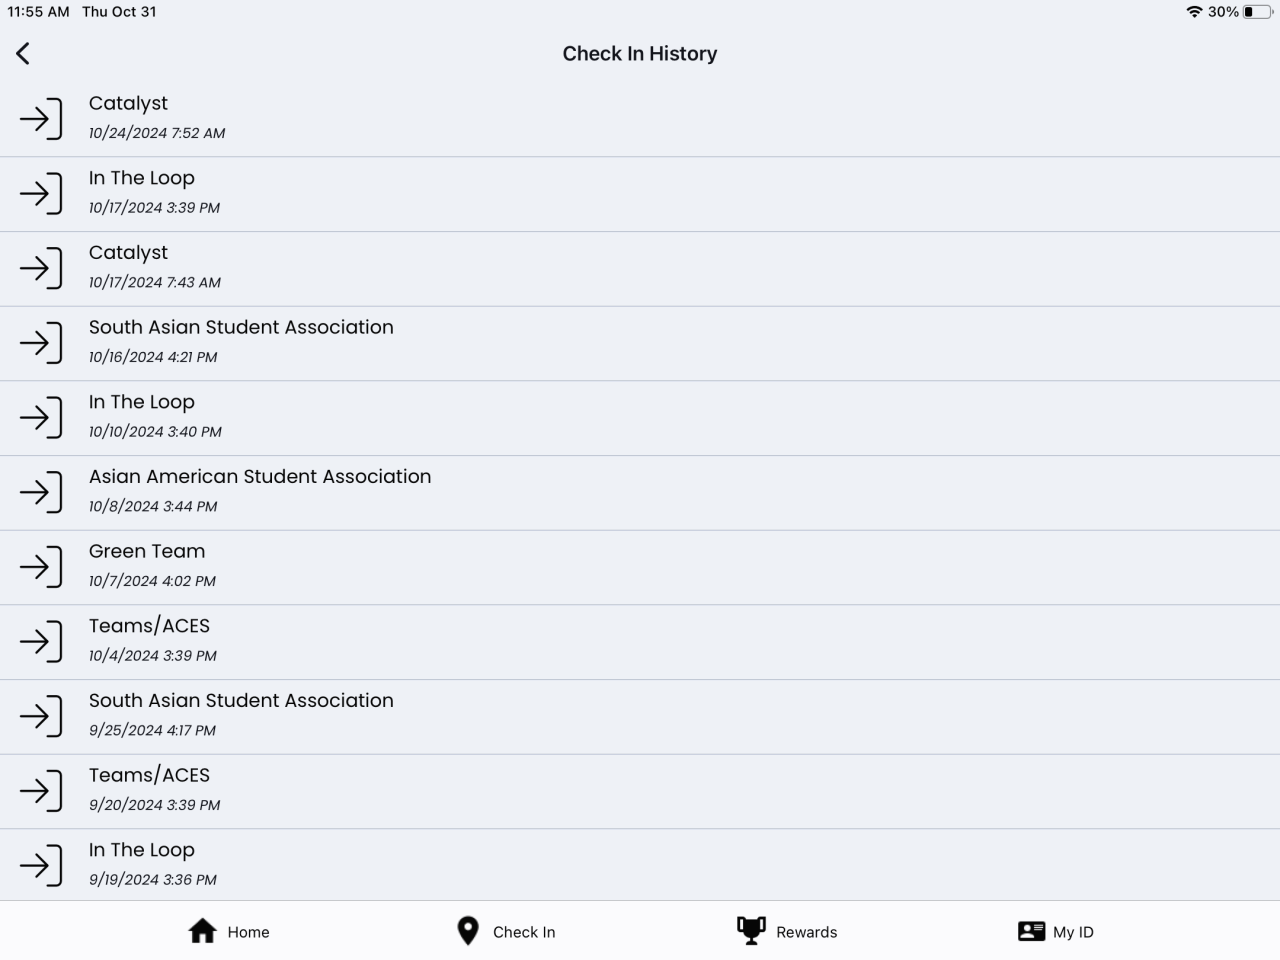Click the My ID card icon
This screenshot has width=1280, height=960.
[1031, 931]
